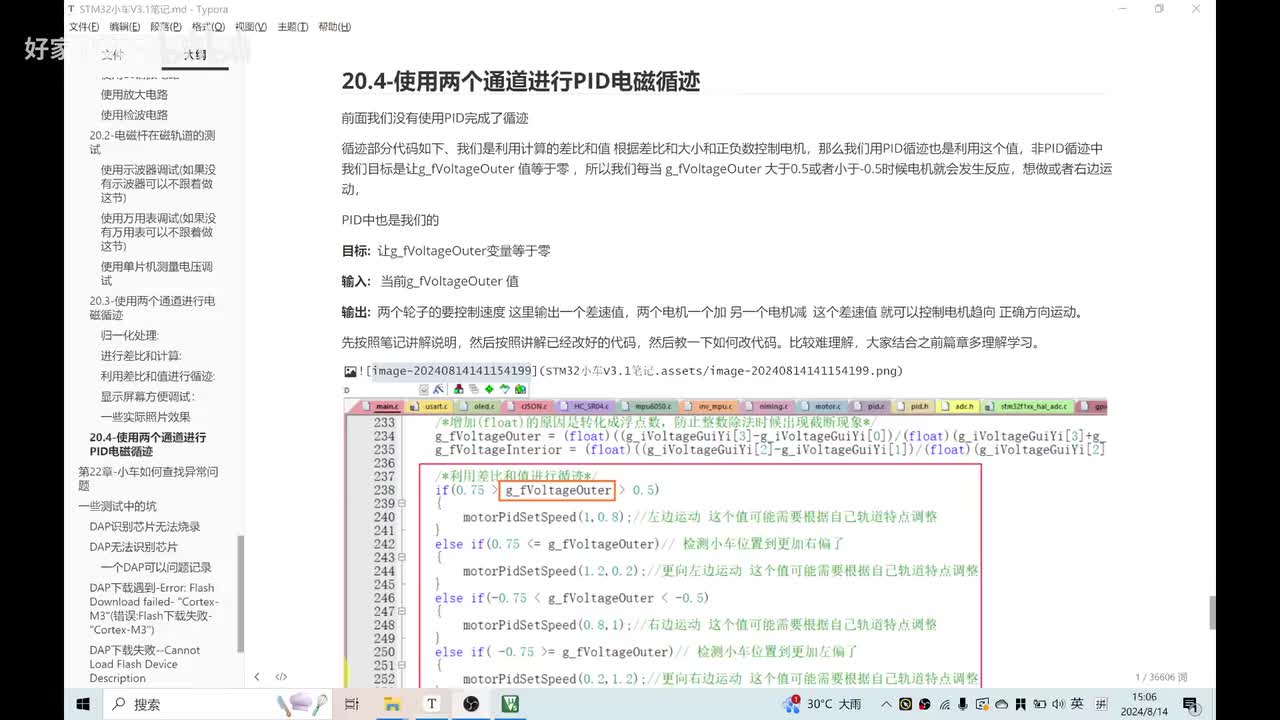Open outline item 一些测试中的坑

tap(117, 506)
